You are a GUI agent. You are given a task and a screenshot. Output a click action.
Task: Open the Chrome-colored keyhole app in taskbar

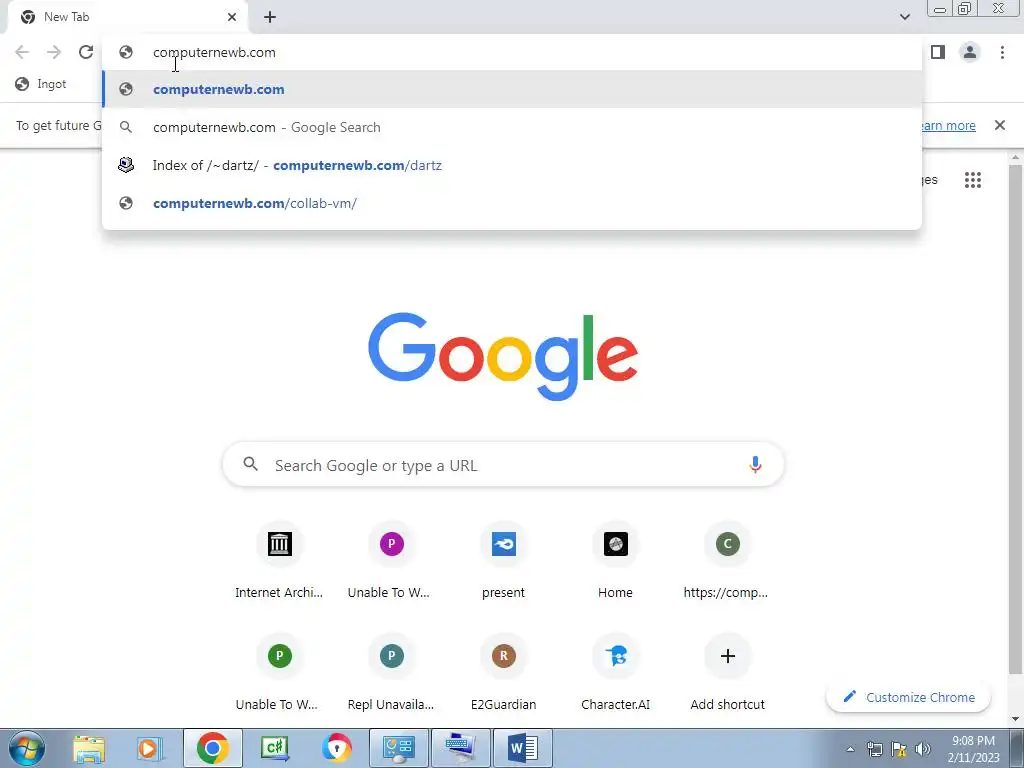(336, 748)
